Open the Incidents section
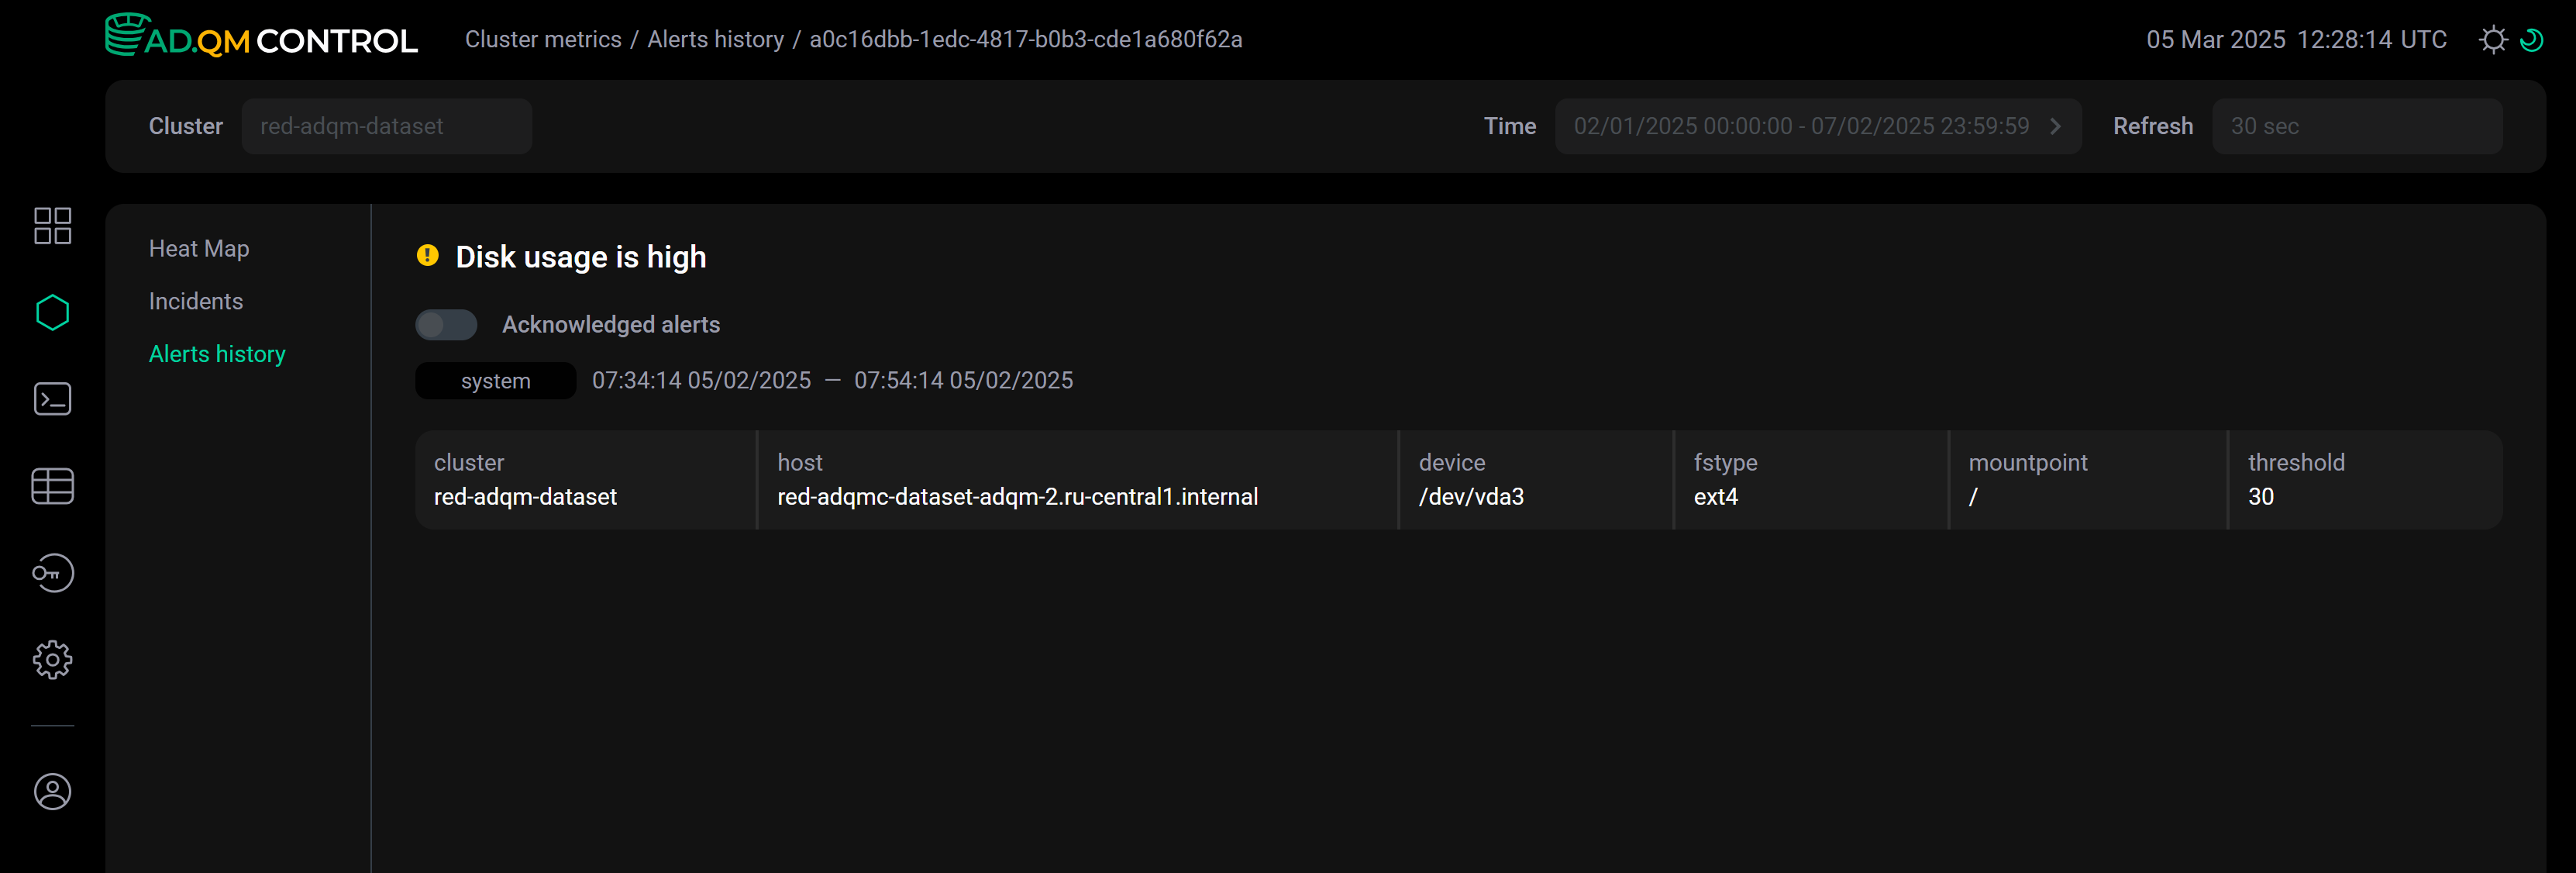Image resolution: width=2576 pixels, height=873 pixels. pyautogui.click(x=196, y=300)
